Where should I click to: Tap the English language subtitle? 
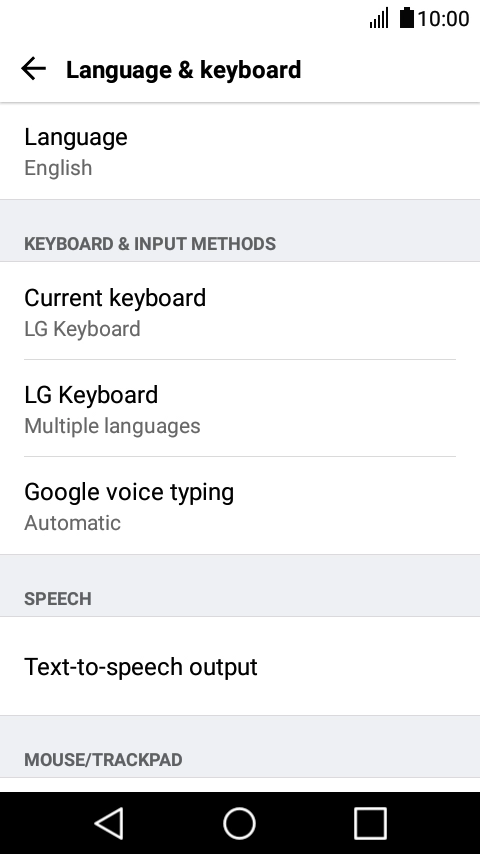coord(58,168)
